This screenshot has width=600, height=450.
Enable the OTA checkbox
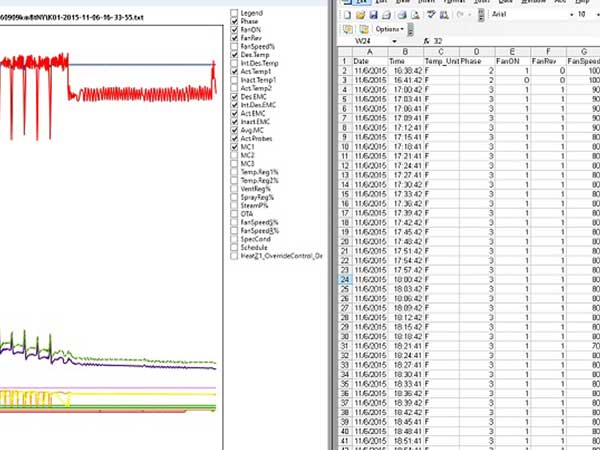[x=234, y=214]
